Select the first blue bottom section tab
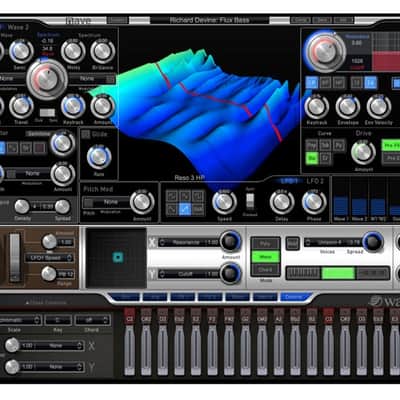The width and height of the screenshot is (400, 400). (x=126, y=297)
